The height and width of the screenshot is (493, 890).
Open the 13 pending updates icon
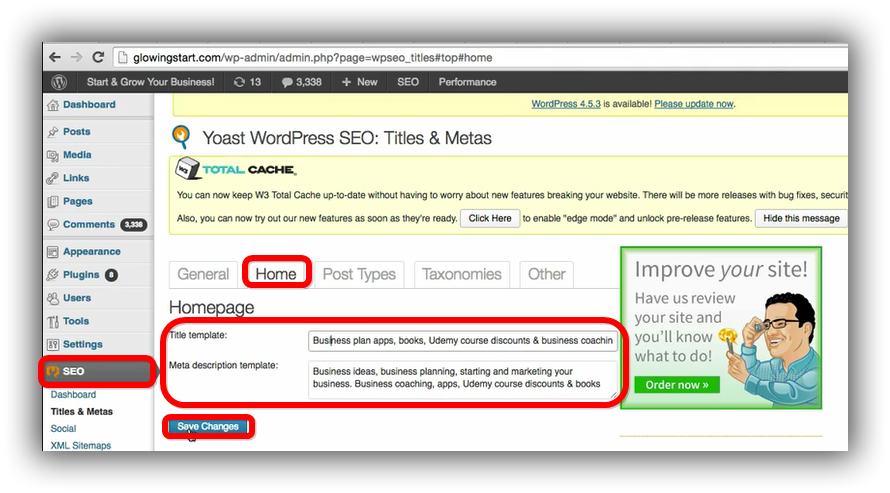click(x=247, y=82)
